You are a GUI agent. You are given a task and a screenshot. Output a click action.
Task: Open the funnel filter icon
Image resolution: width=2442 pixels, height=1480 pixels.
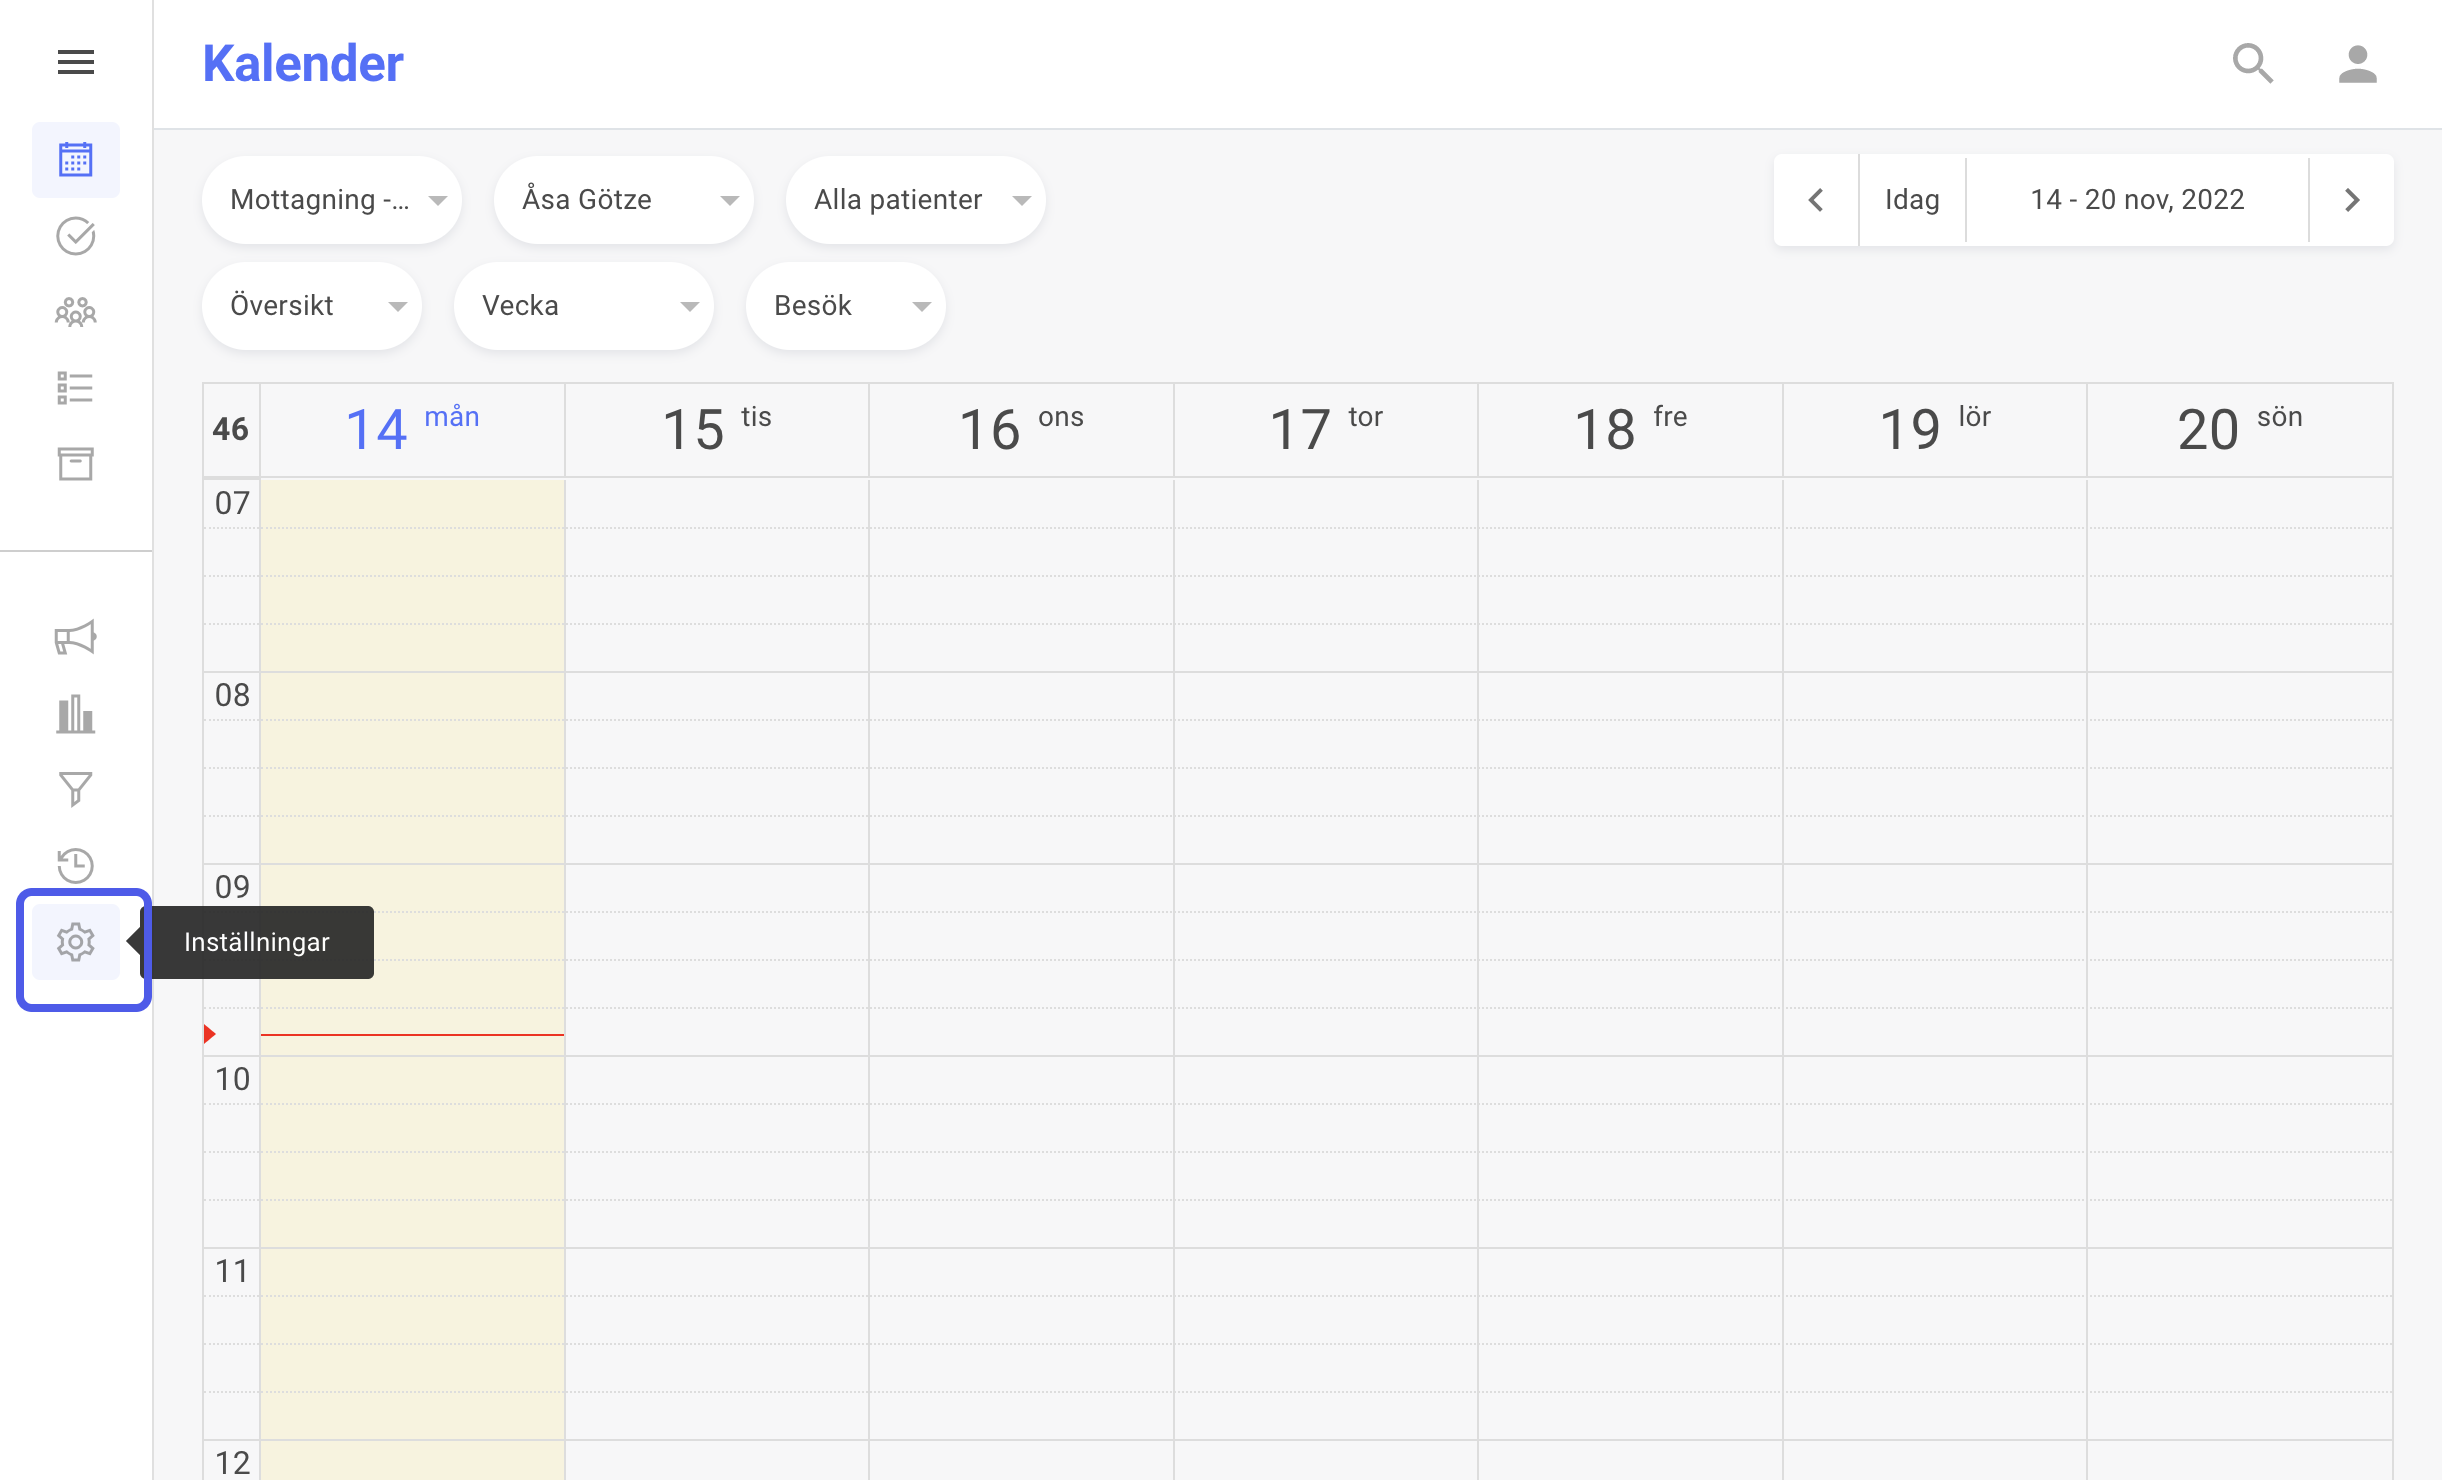click(76, 790)
